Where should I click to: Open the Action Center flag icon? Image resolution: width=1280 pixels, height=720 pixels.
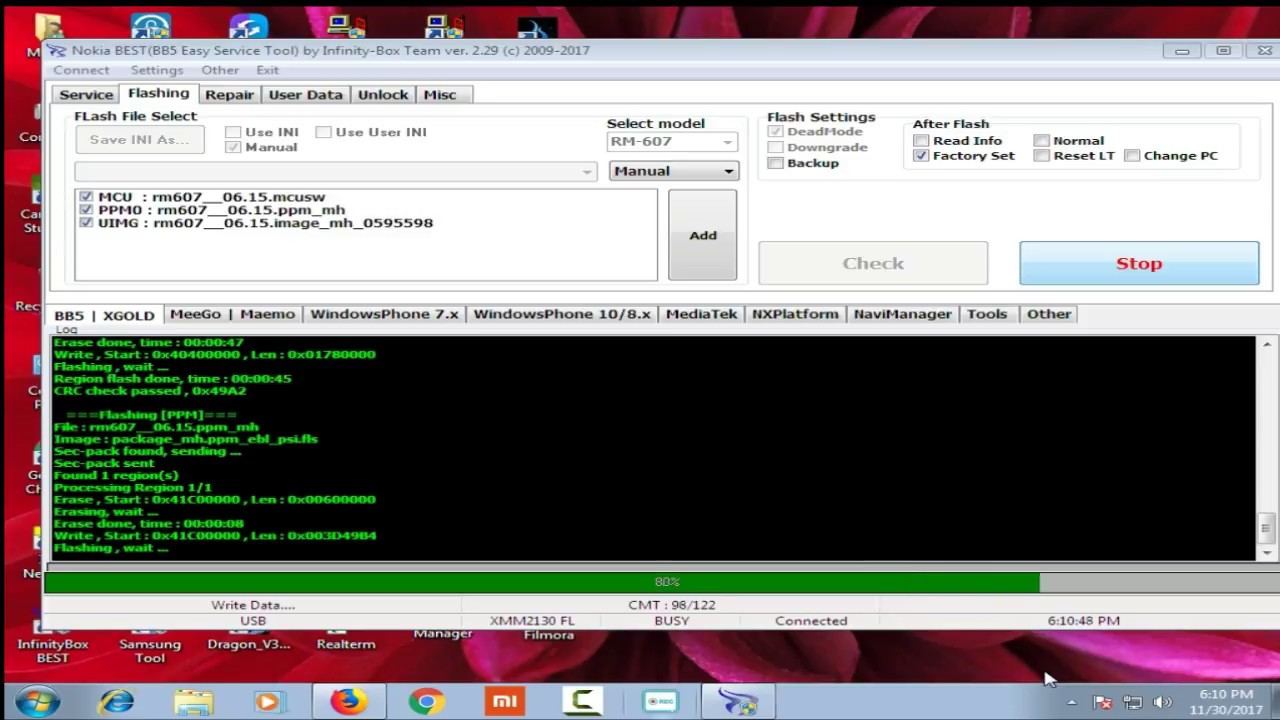coord(1102,702)
